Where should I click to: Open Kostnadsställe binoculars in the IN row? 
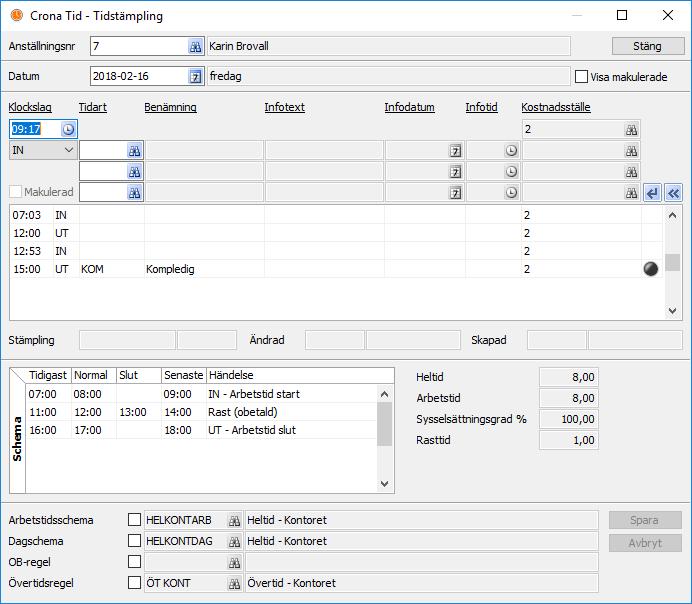coord(631,150)
